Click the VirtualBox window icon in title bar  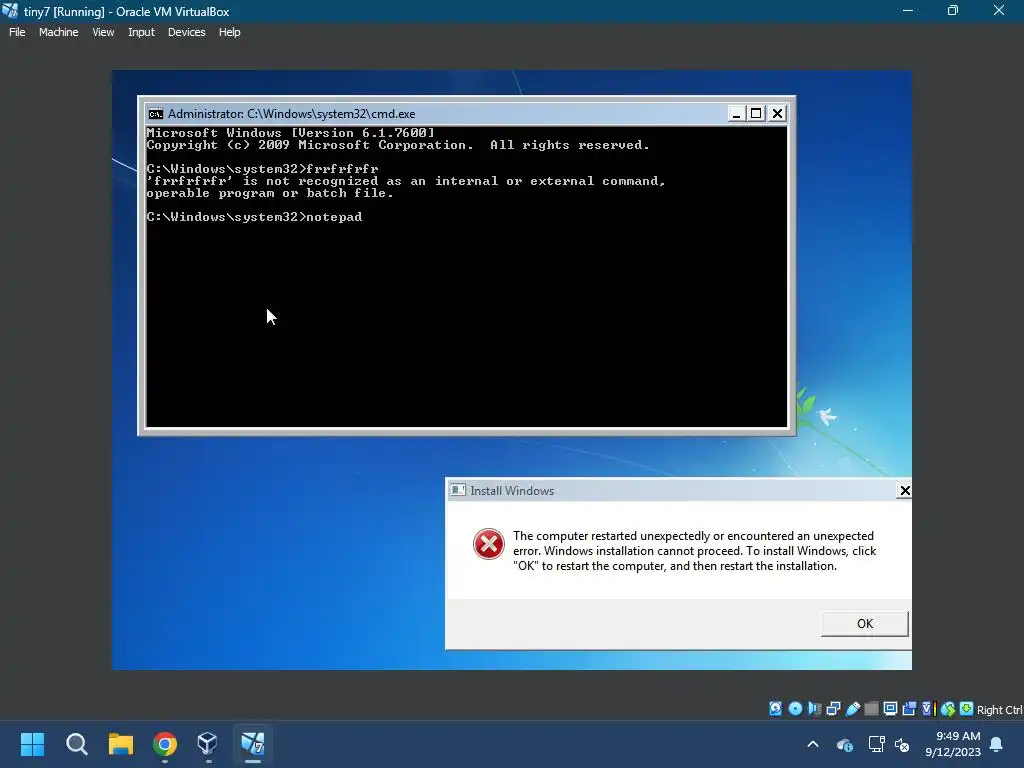pos(10,11)
